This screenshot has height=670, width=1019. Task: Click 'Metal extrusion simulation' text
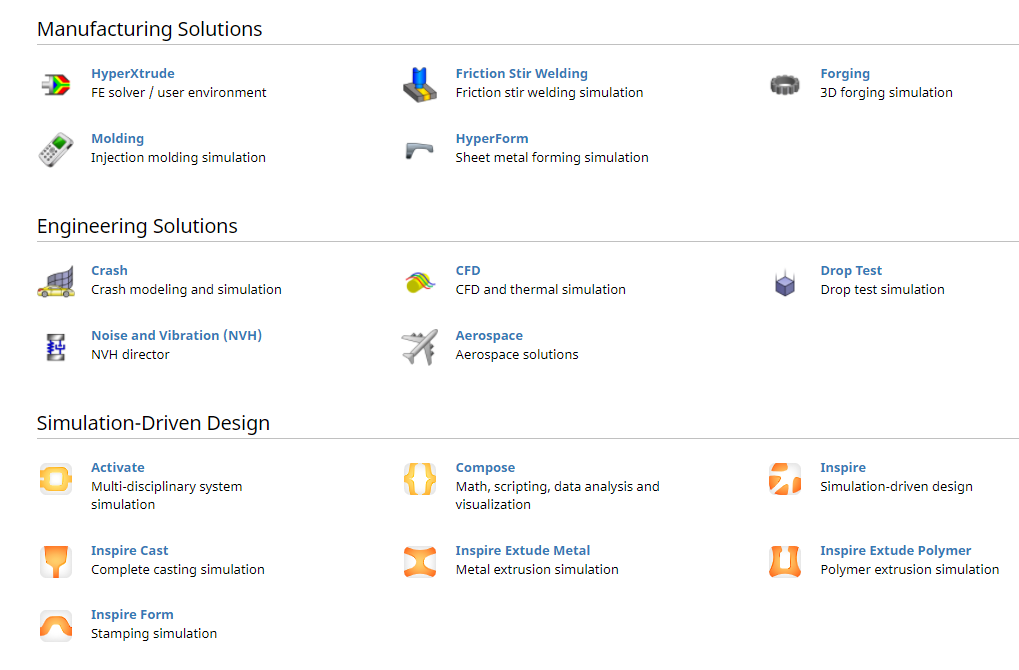(x=537, y=569)
